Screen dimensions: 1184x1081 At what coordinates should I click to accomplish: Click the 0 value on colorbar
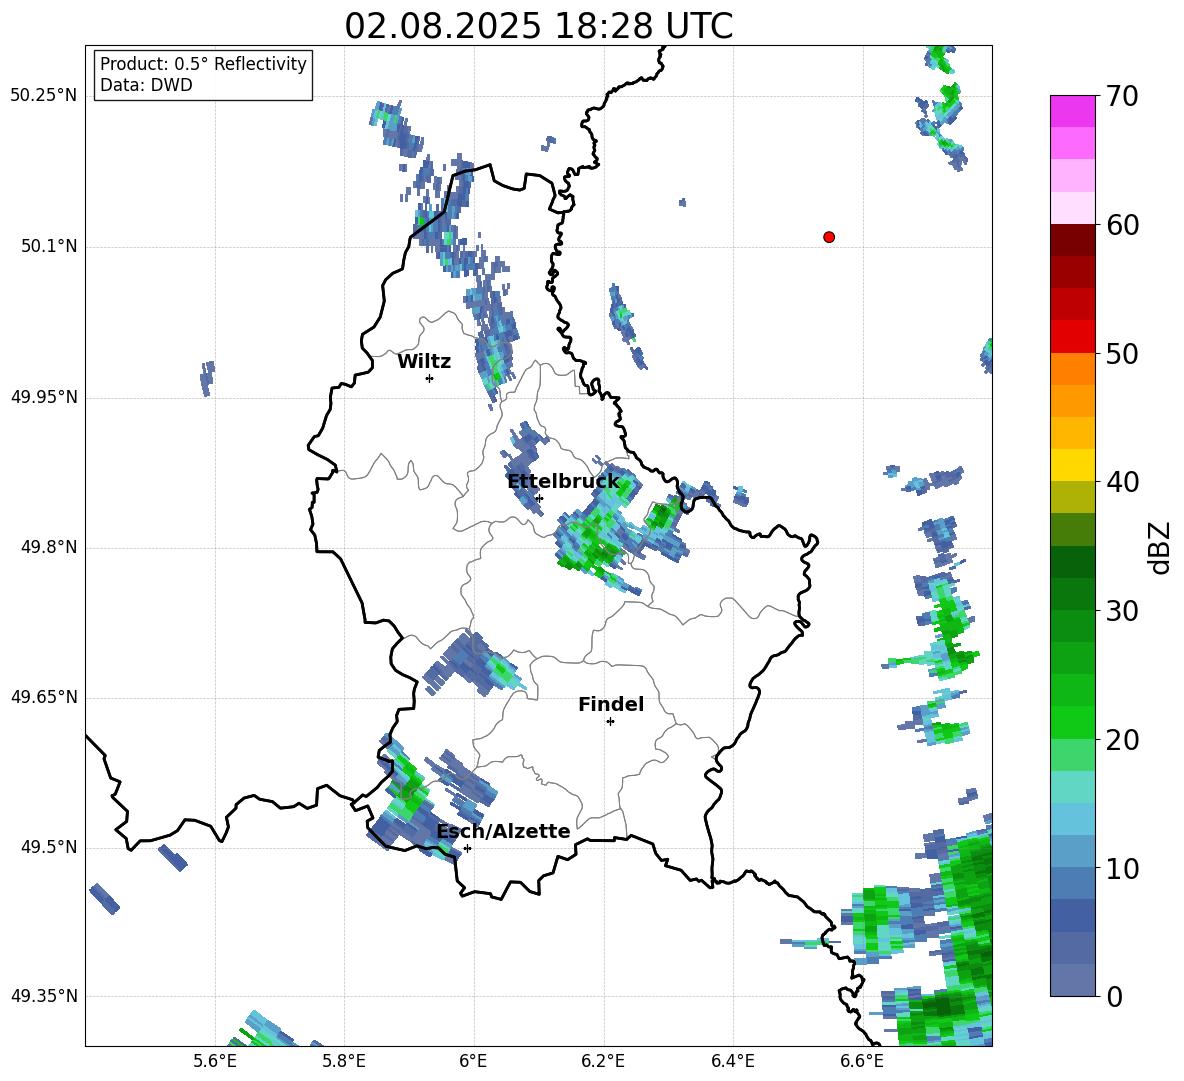coord(1114,996)
